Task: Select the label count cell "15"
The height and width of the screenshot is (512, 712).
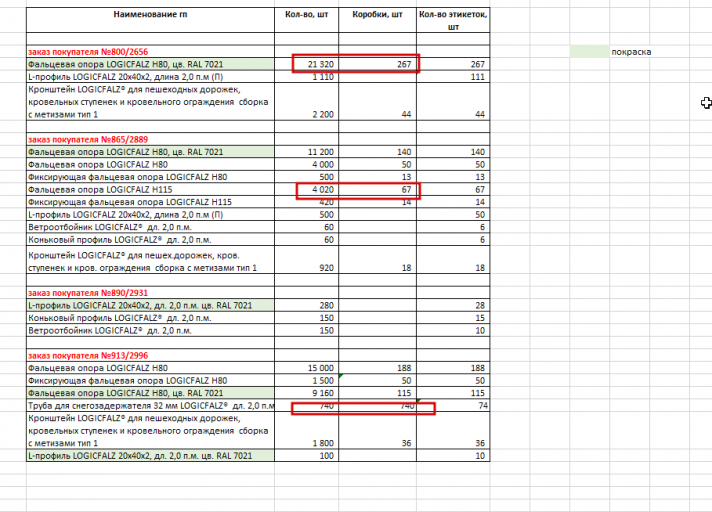Action: [x=453, y=318]
